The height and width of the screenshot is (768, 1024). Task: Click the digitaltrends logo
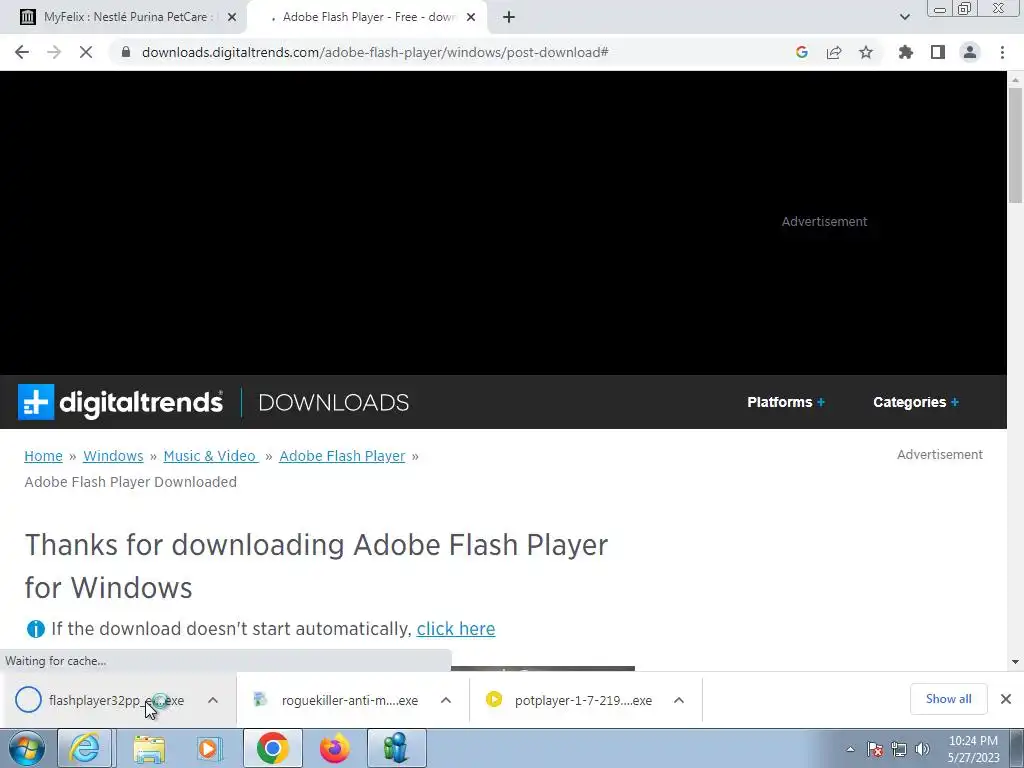[x=120, y=402]
